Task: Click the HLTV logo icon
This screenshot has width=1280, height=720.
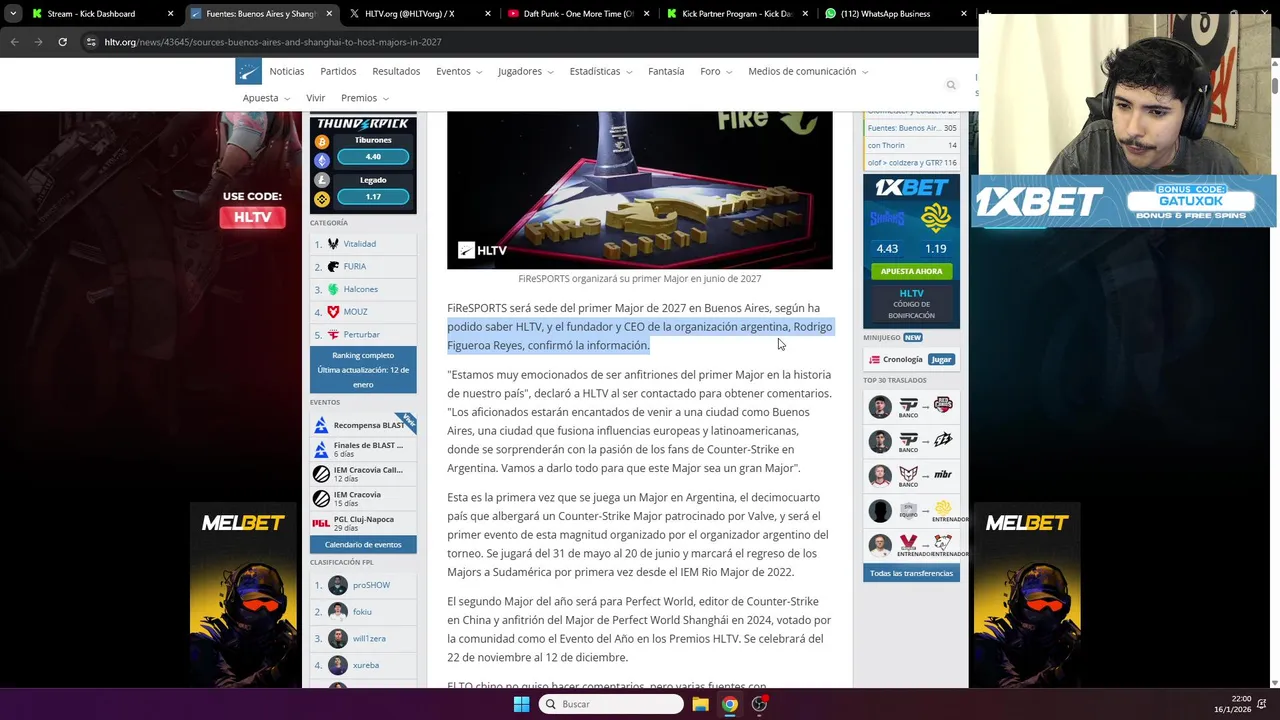Action: tap(248, 71)
